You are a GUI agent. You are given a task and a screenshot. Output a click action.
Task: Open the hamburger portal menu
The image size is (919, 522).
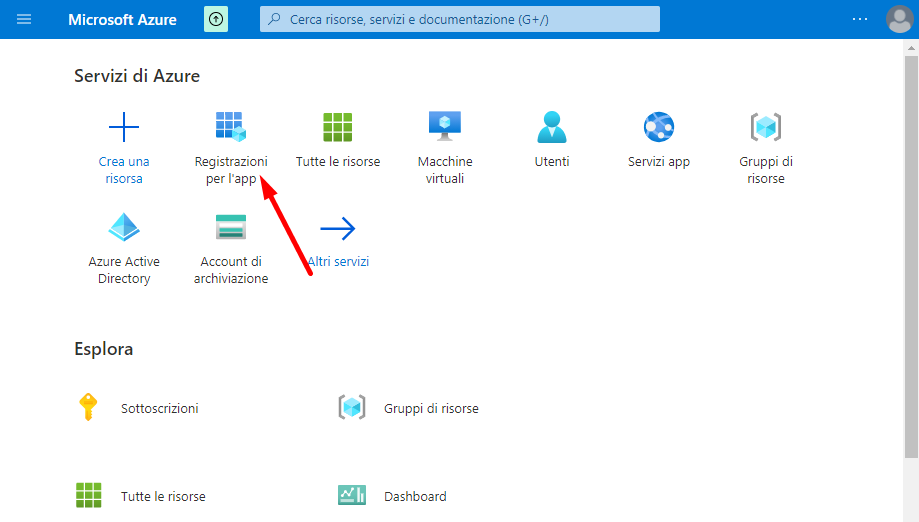24,19
